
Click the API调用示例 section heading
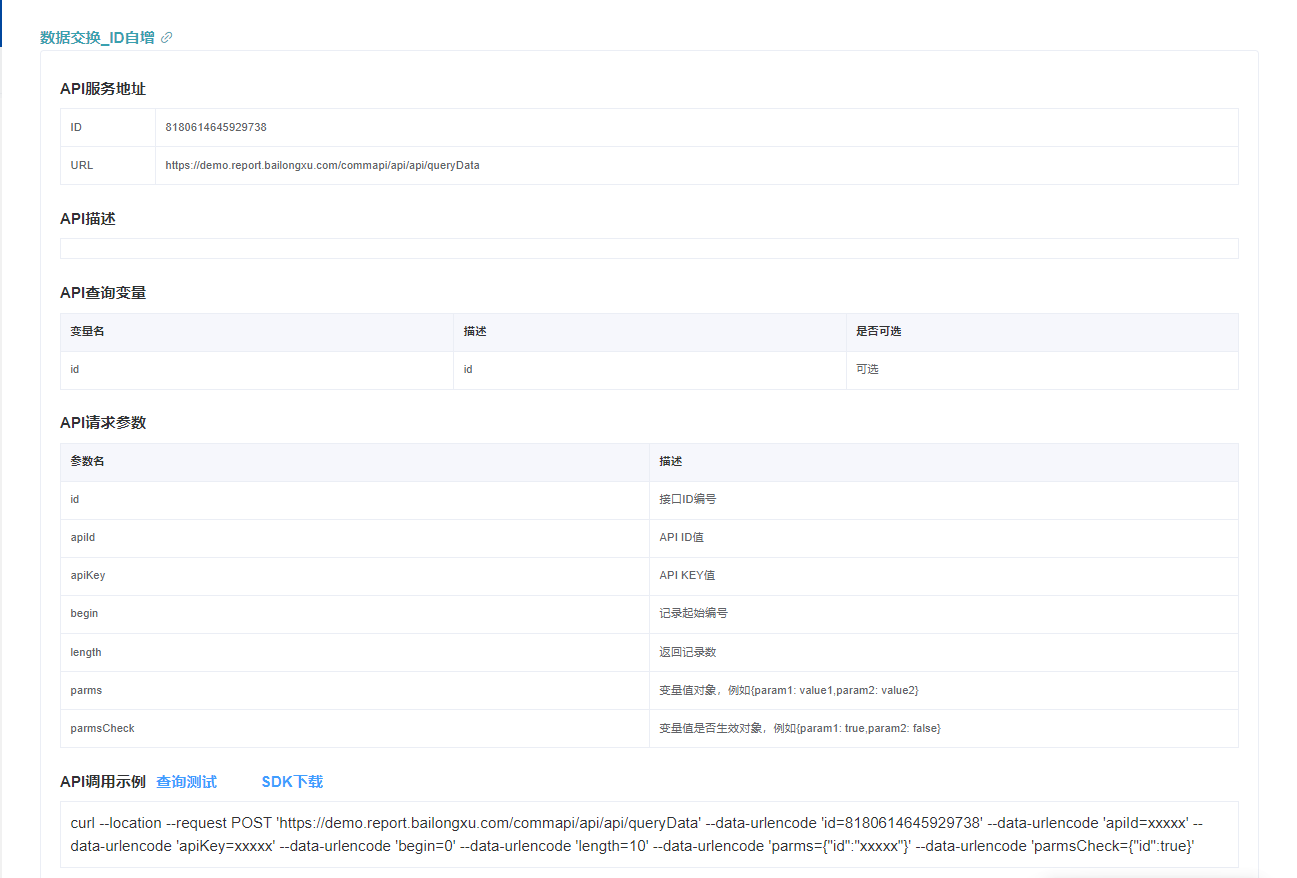tap(103, 782)
